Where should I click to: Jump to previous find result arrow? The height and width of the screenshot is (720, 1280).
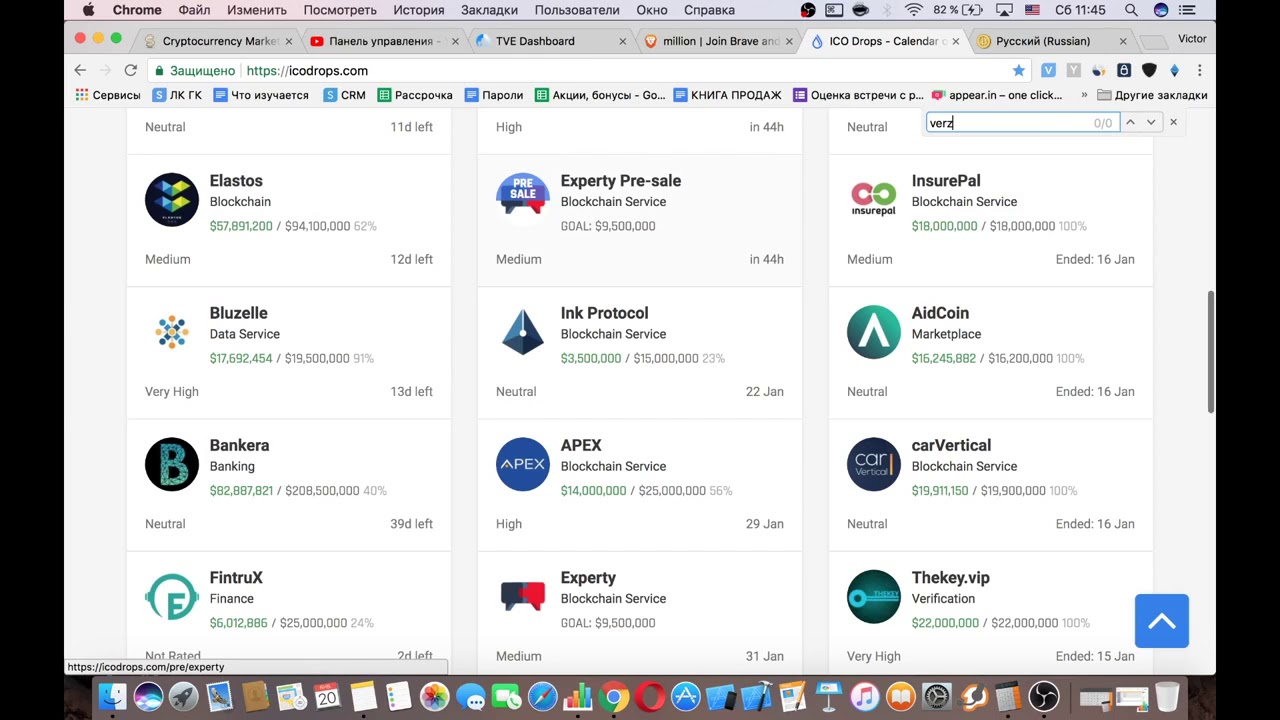pos(1130,122)
